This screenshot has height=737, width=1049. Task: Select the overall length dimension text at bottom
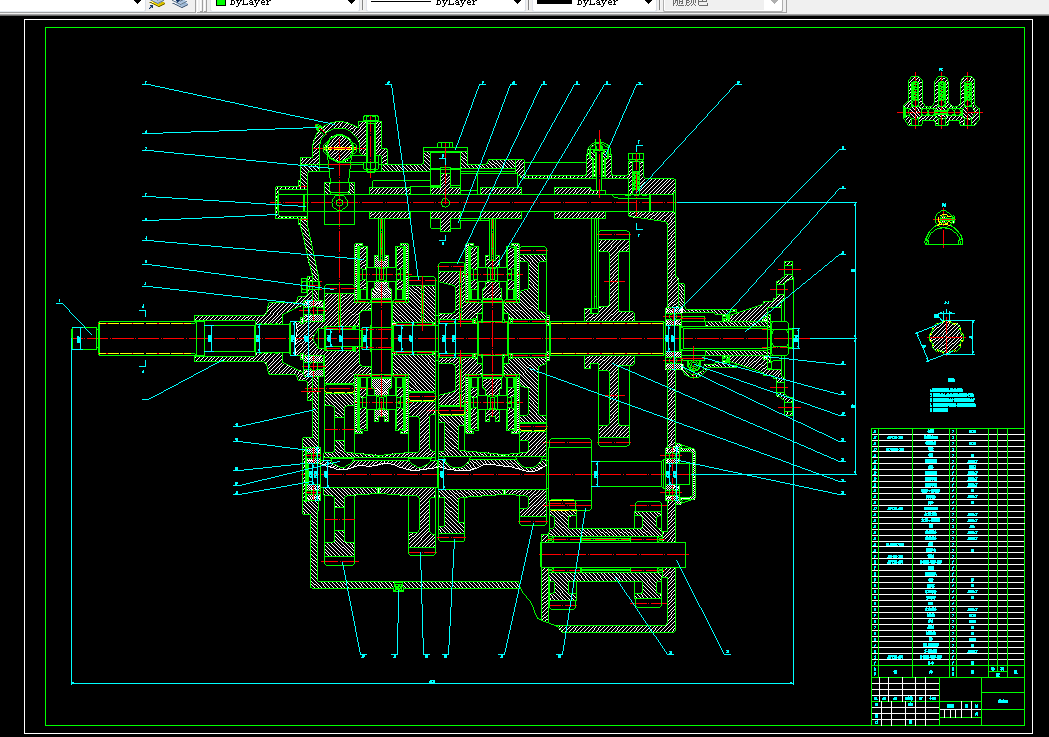[x=432, y=681]
